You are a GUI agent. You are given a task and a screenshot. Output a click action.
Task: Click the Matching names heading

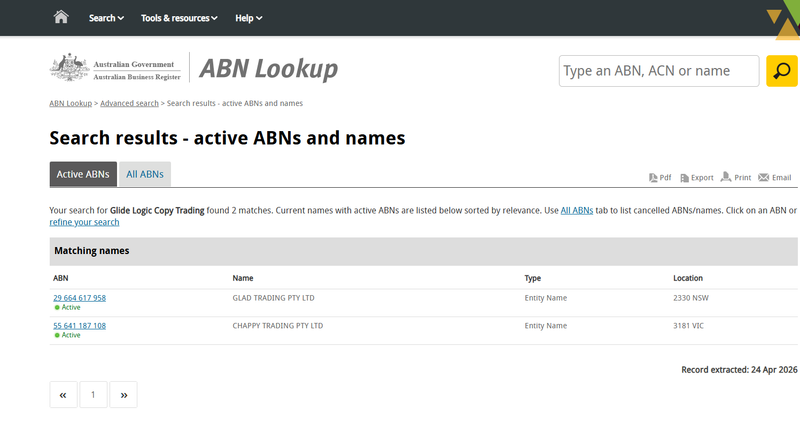(92, 251)
